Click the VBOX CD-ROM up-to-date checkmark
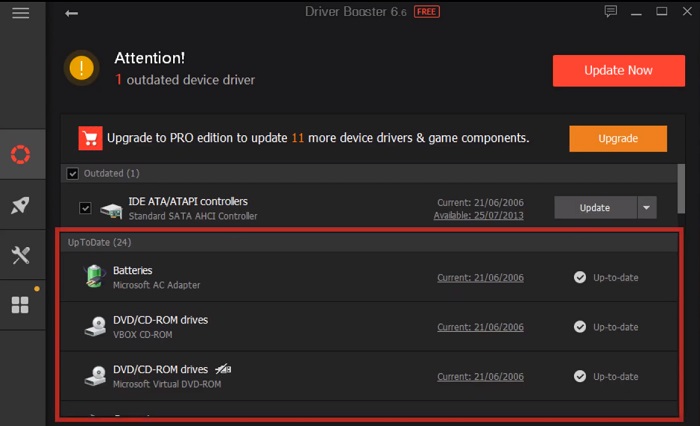This screenshot has width=700, height=426. click(580, 327)
